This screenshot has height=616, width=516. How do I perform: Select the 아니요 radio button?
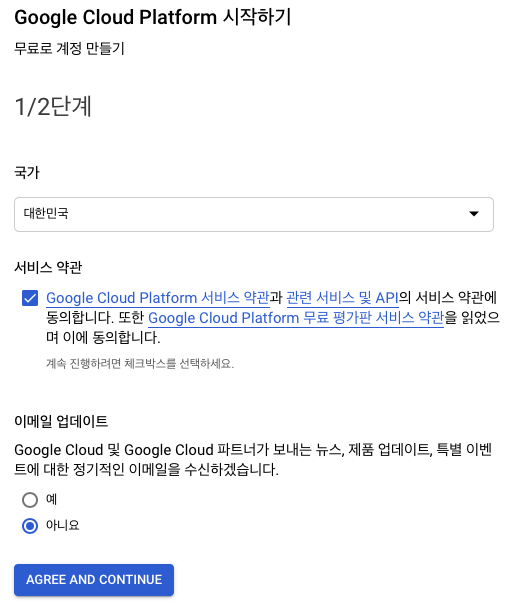30,526
